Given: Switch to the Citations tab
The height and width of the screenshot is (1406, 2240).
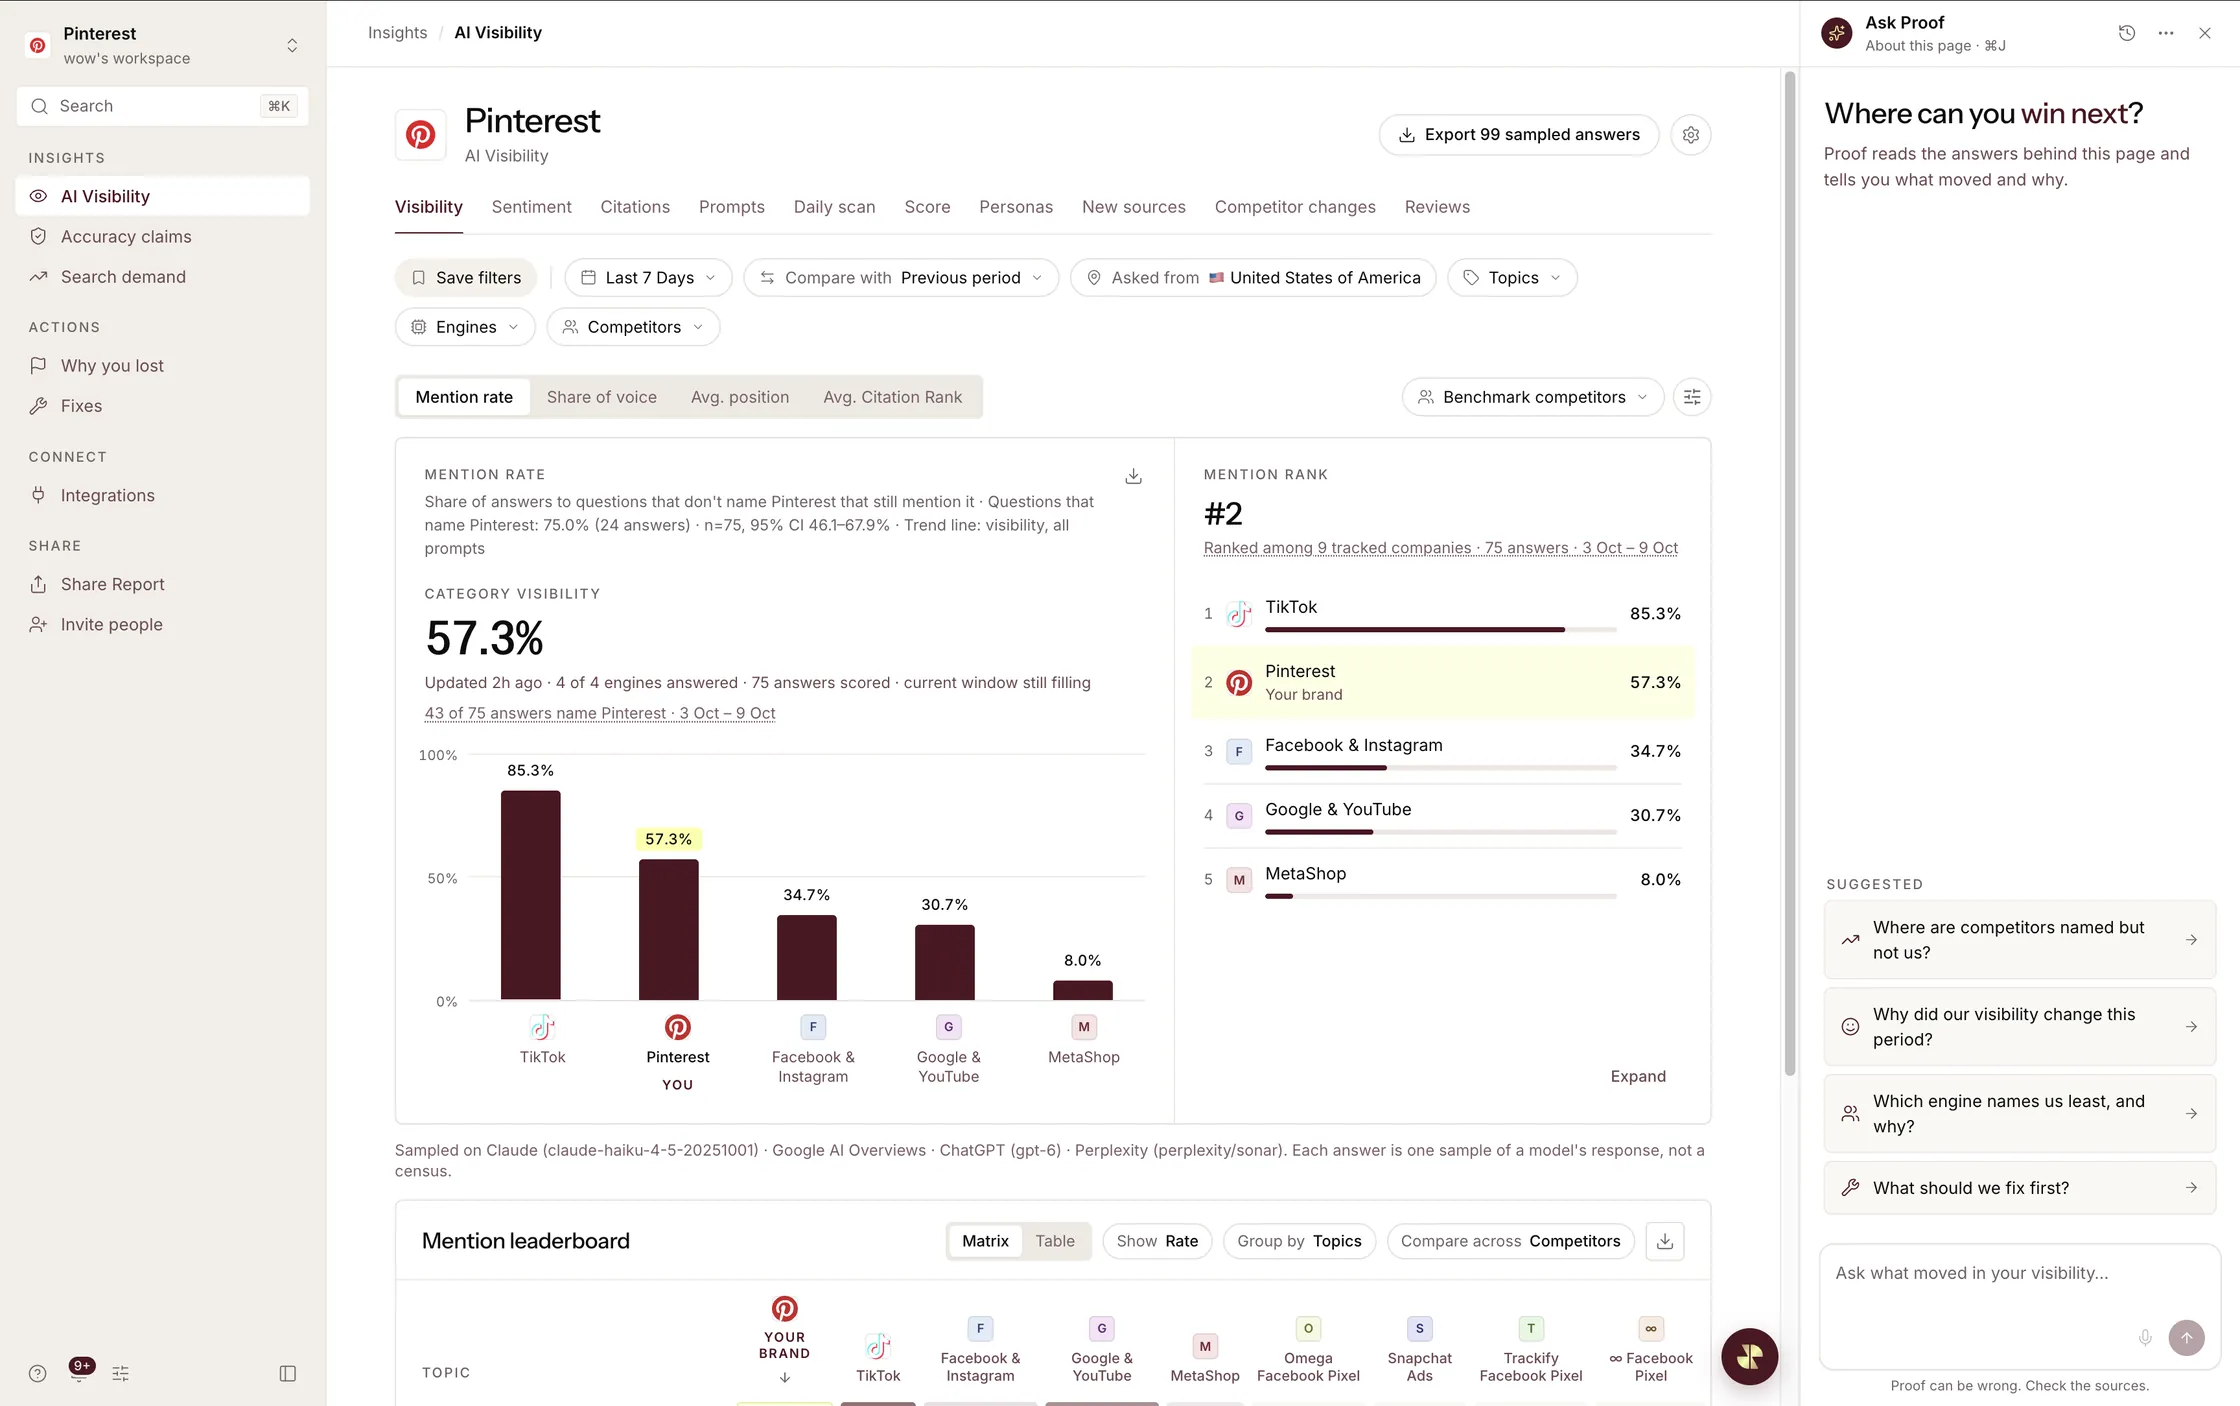Looking at the screenshot, I should click(635, 207).
